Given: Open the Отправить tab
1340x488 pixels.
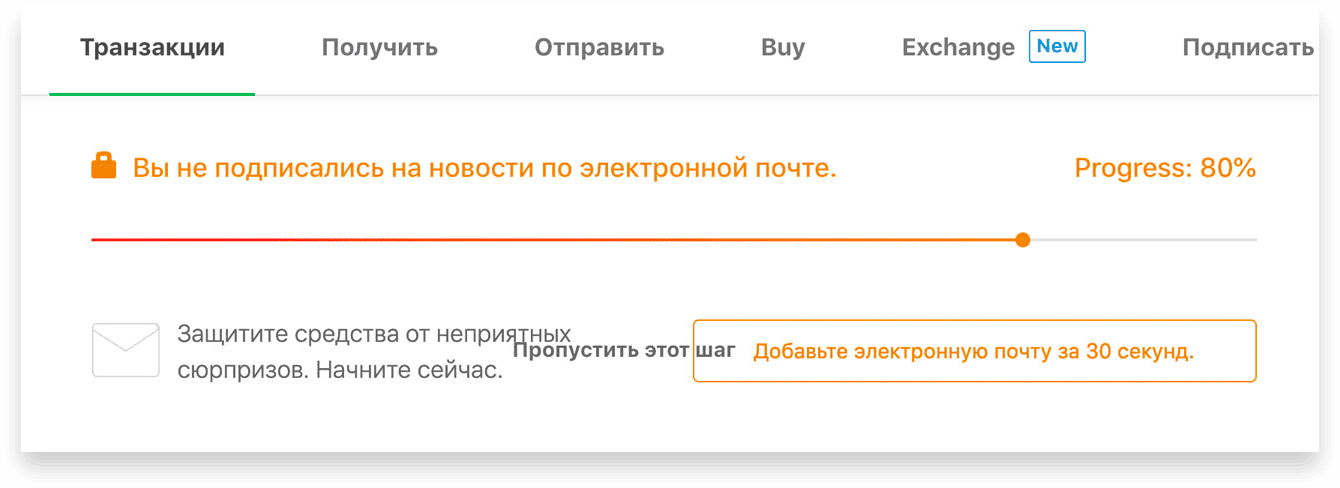Looking at the screenshot, I should (x=599, y=47).
